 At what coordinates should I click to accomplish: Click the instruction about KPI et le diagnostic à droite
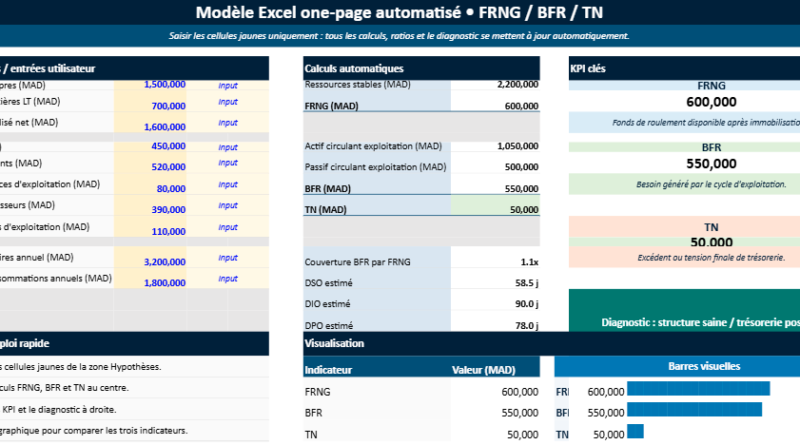pos(58,409)
